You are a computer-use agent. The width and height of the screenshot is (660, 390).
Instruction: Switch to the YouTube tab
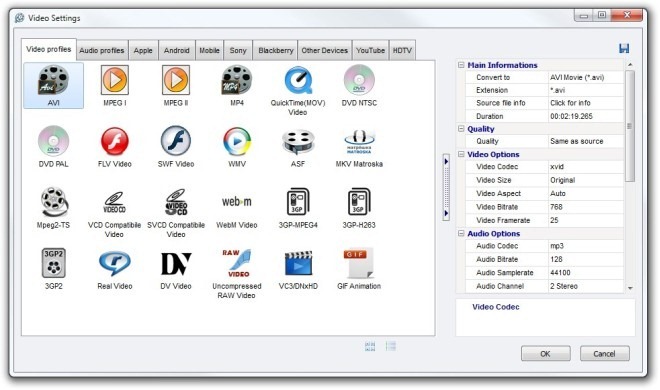(370, 50)
